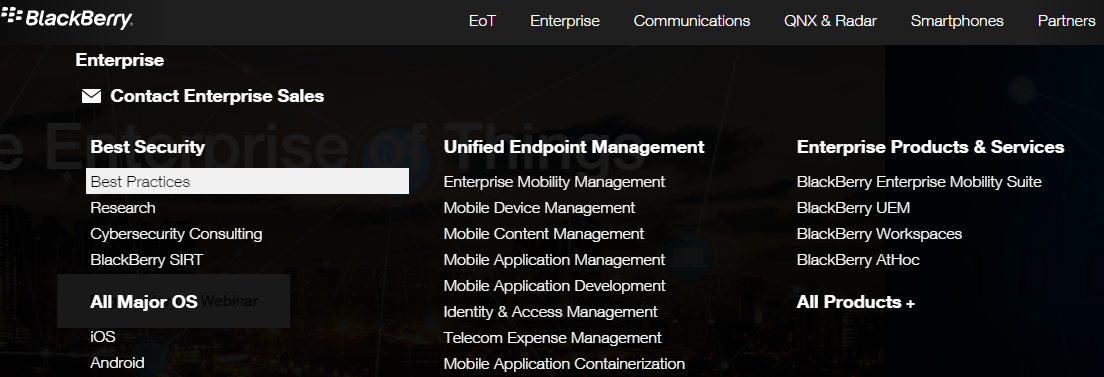Viewport: 1104px width, 377px height.
Task: Click the BlackBerry logo
Action: coord(66,19)
